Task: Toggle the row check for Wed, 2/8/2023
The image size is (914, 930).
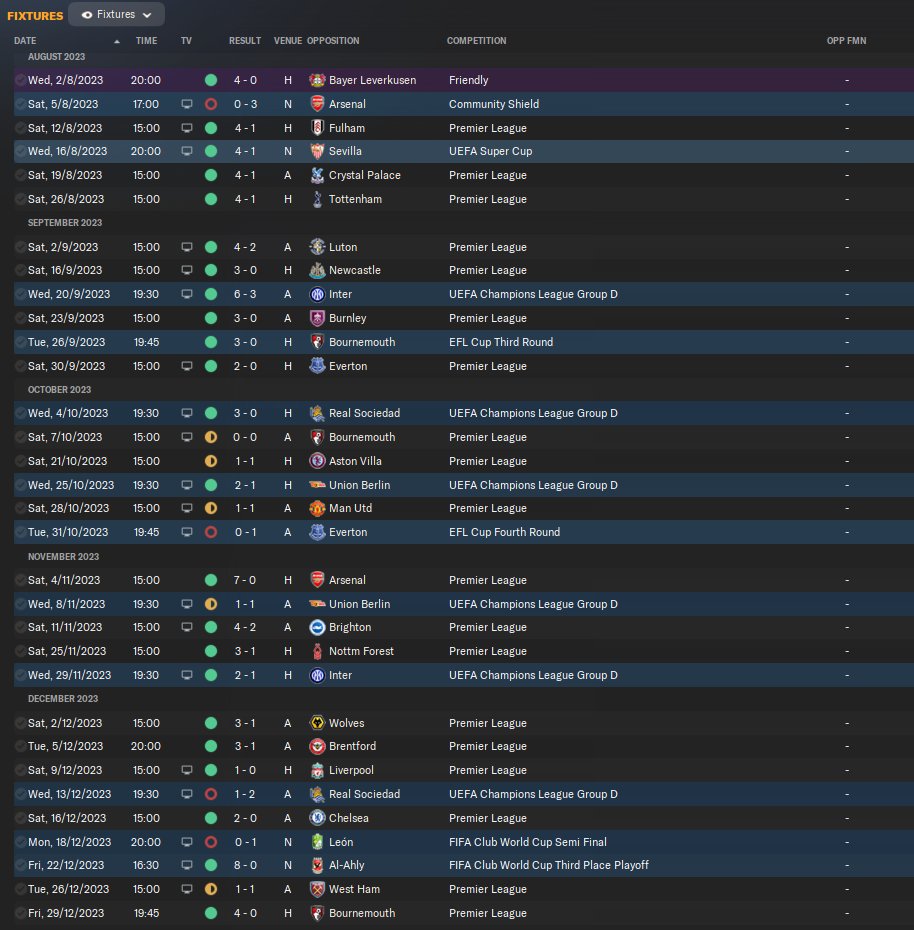Action: pos(20,80)
